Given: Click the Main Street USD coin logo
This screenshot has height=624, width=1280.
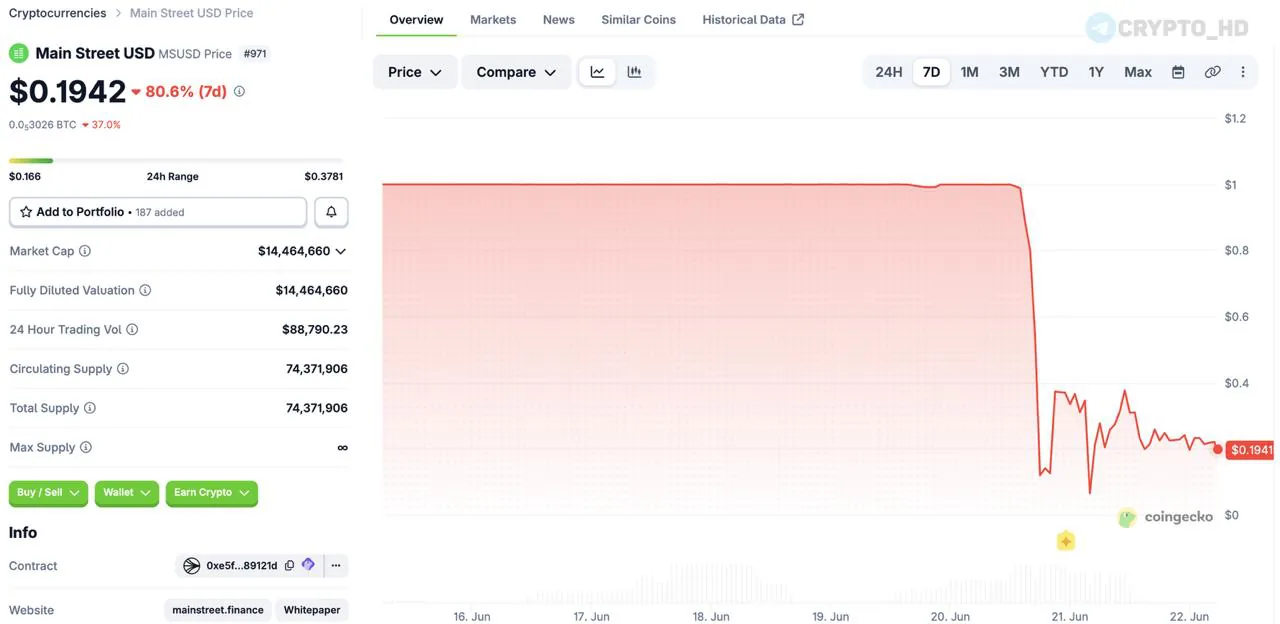Looking at the screenshot, I should tap(19, 53).
